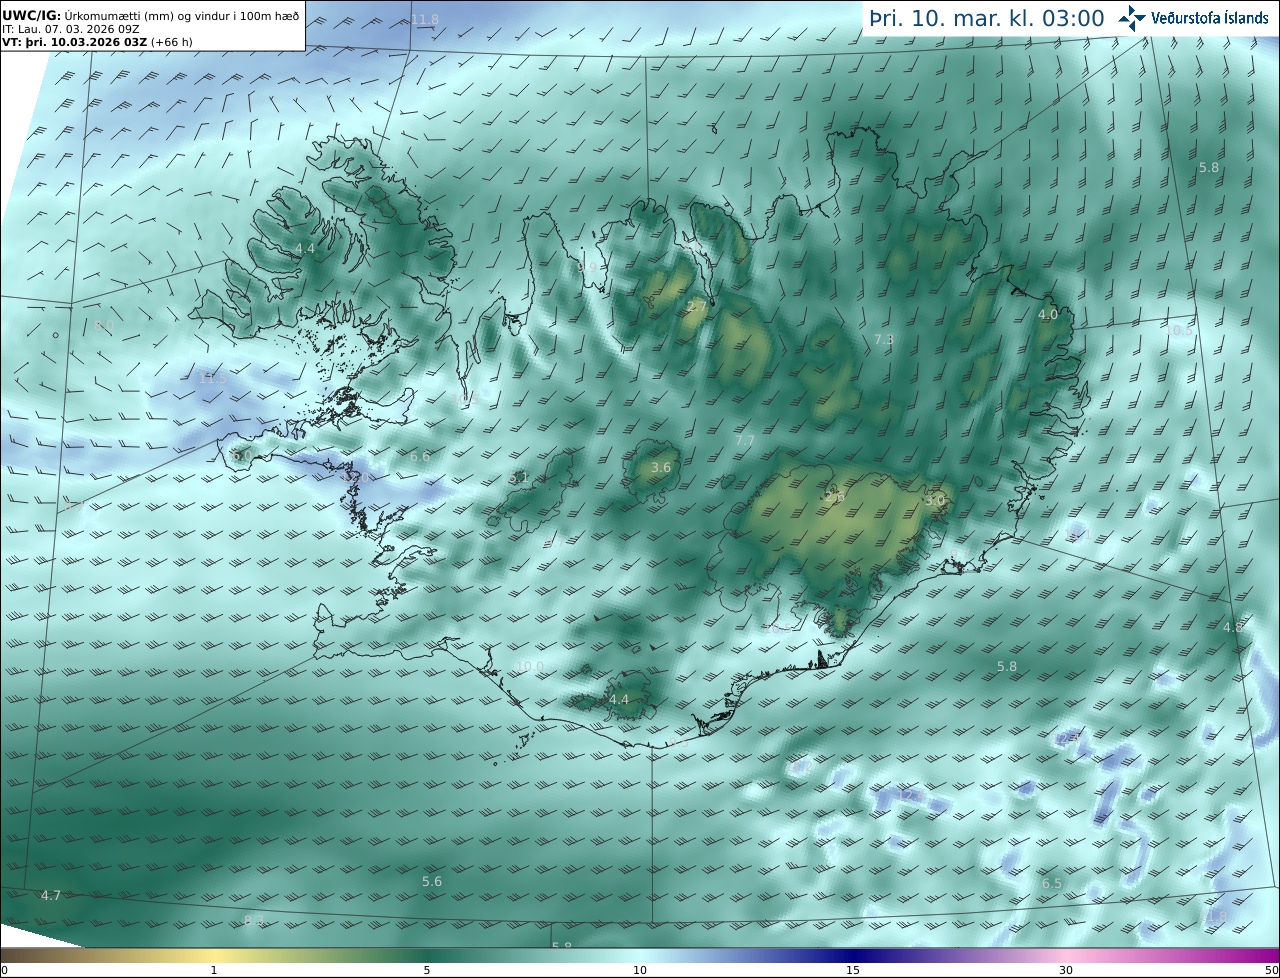Screen dimensions: 1280x978
Task: Click the colorbar tick label 50
Action: (1272, 970)
